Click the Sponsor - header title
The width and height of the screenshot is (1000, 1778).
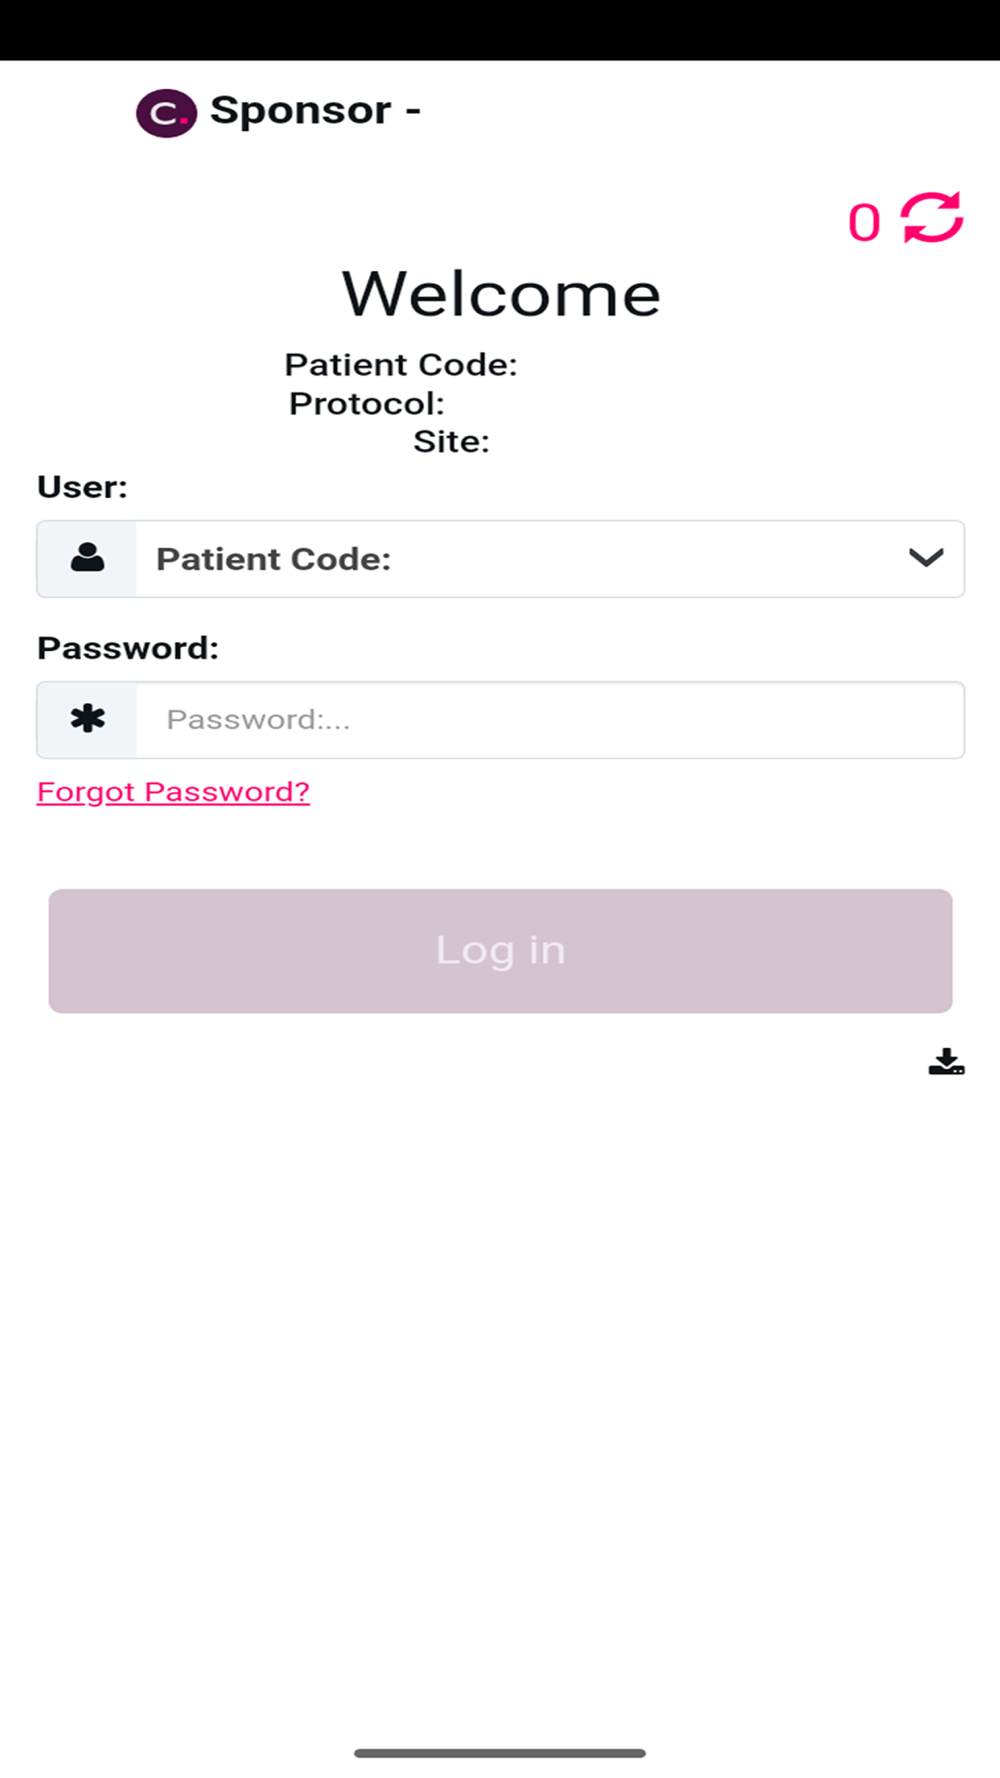pos(315,110)
